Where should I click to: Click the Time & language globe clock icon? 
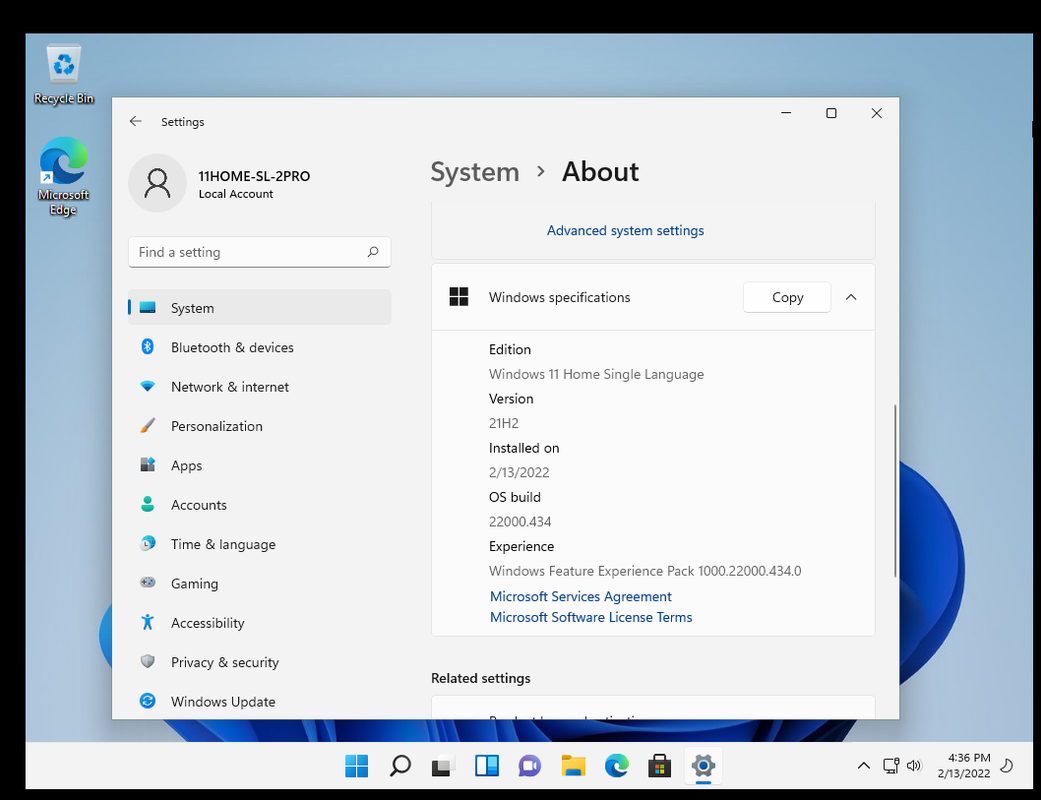point(147,543)
